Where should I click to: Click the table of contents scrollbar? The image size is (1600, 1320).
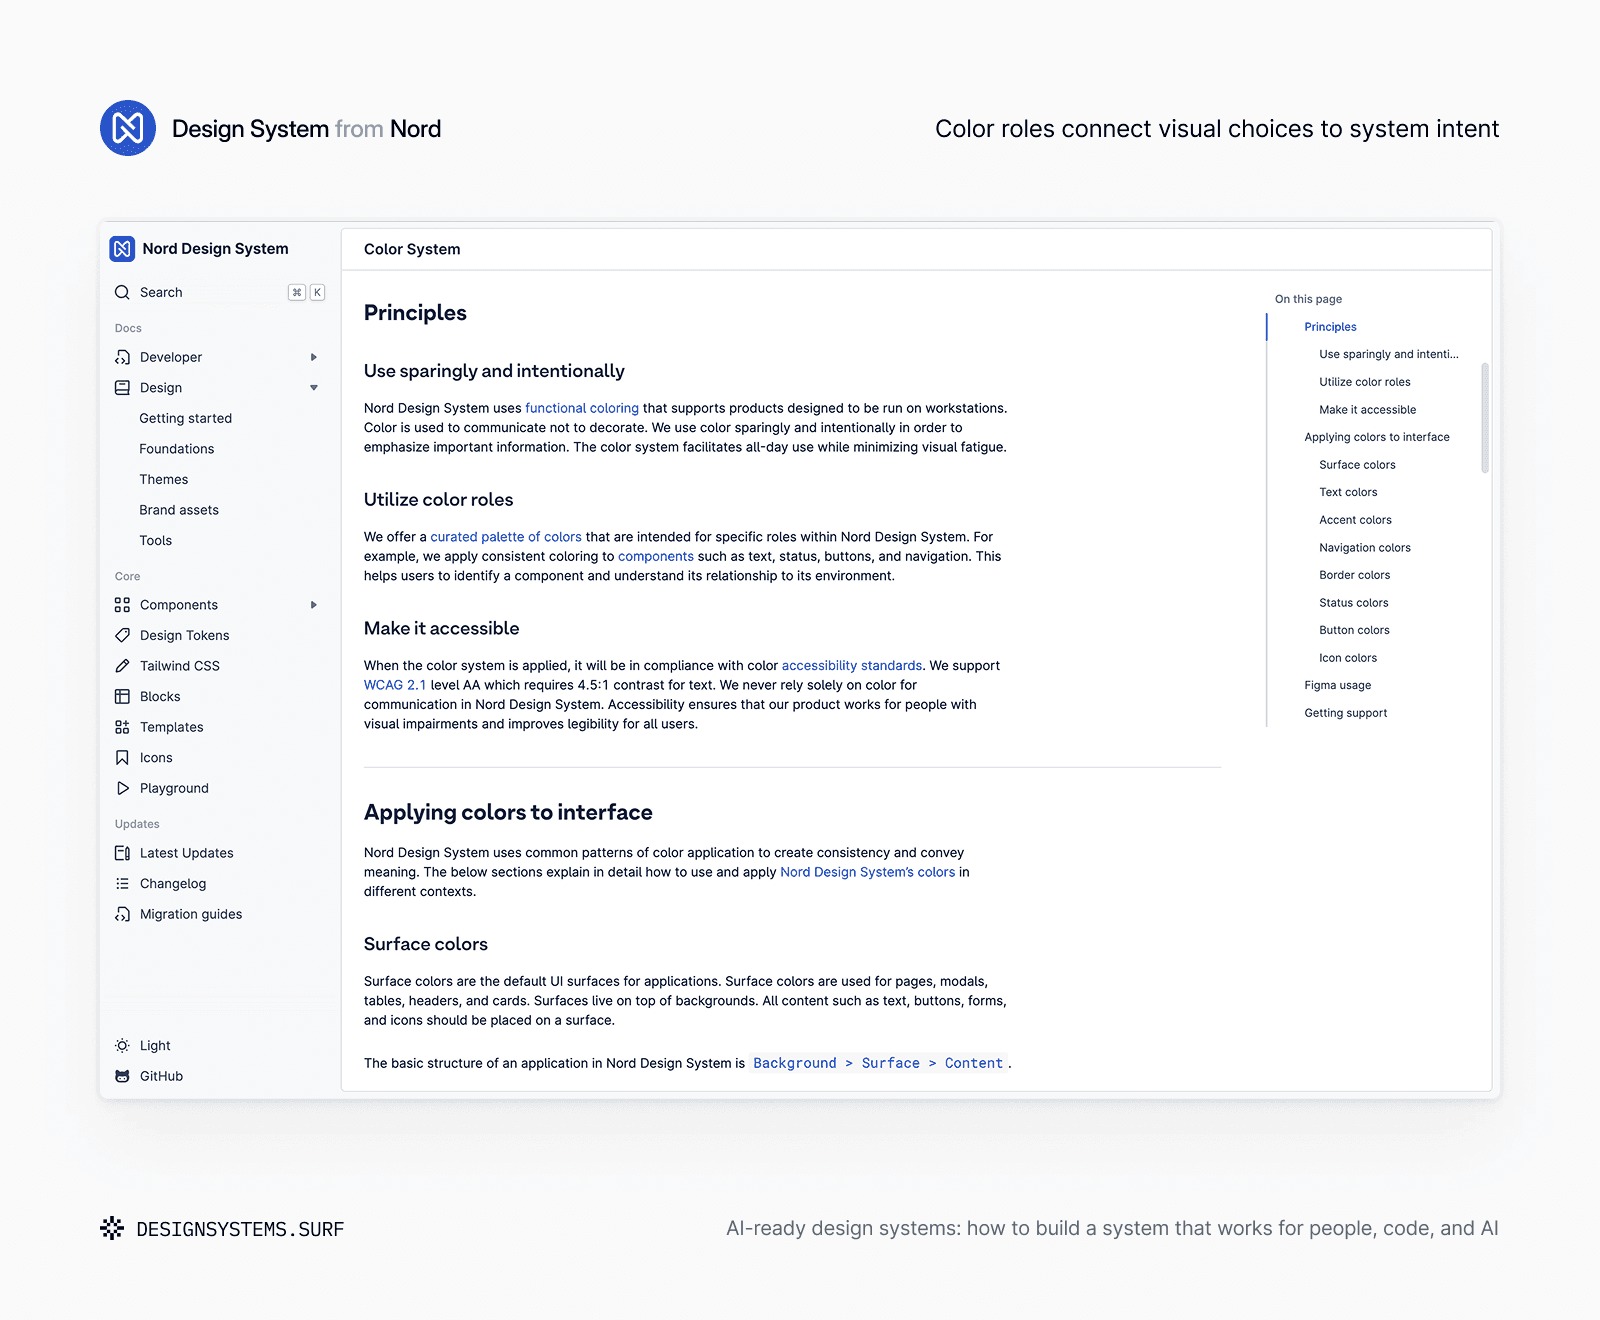(1485, 417)
